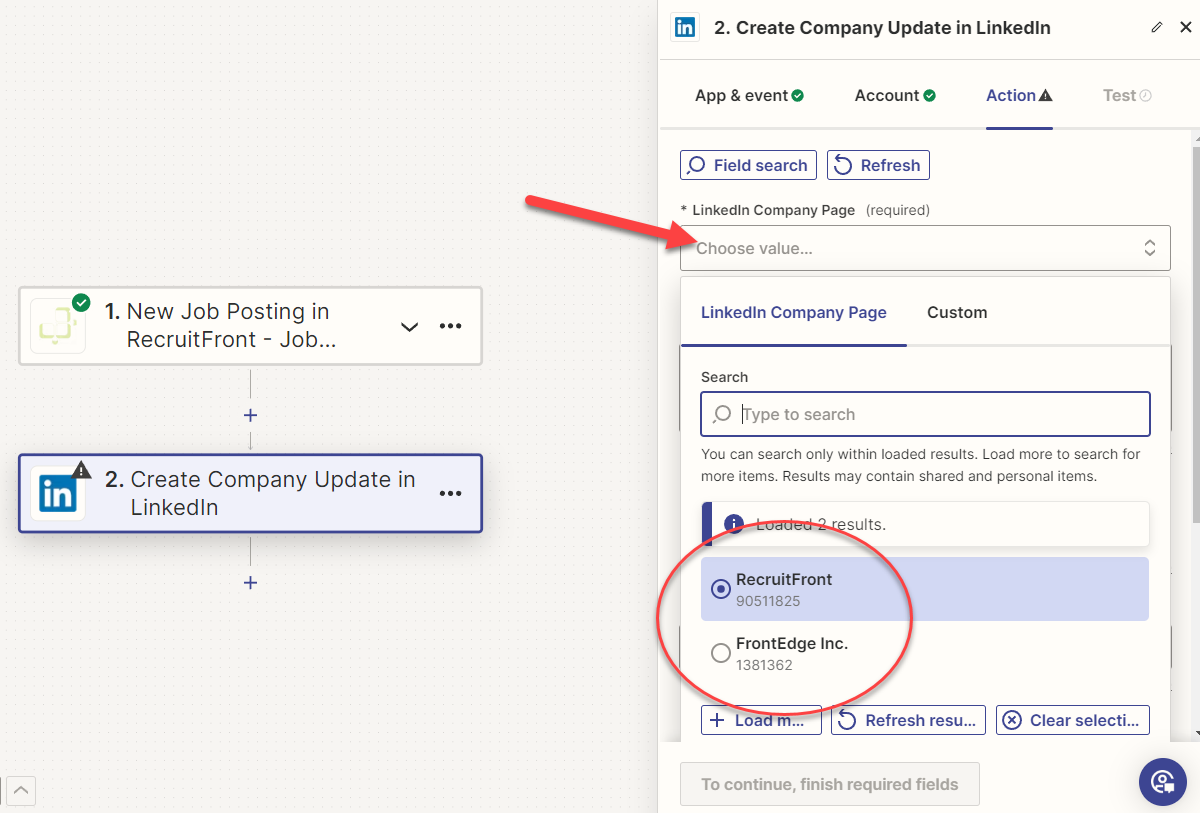Select the New Job Posting in RecruitFront step
The image size is (1200, 813).
(250, 326)
